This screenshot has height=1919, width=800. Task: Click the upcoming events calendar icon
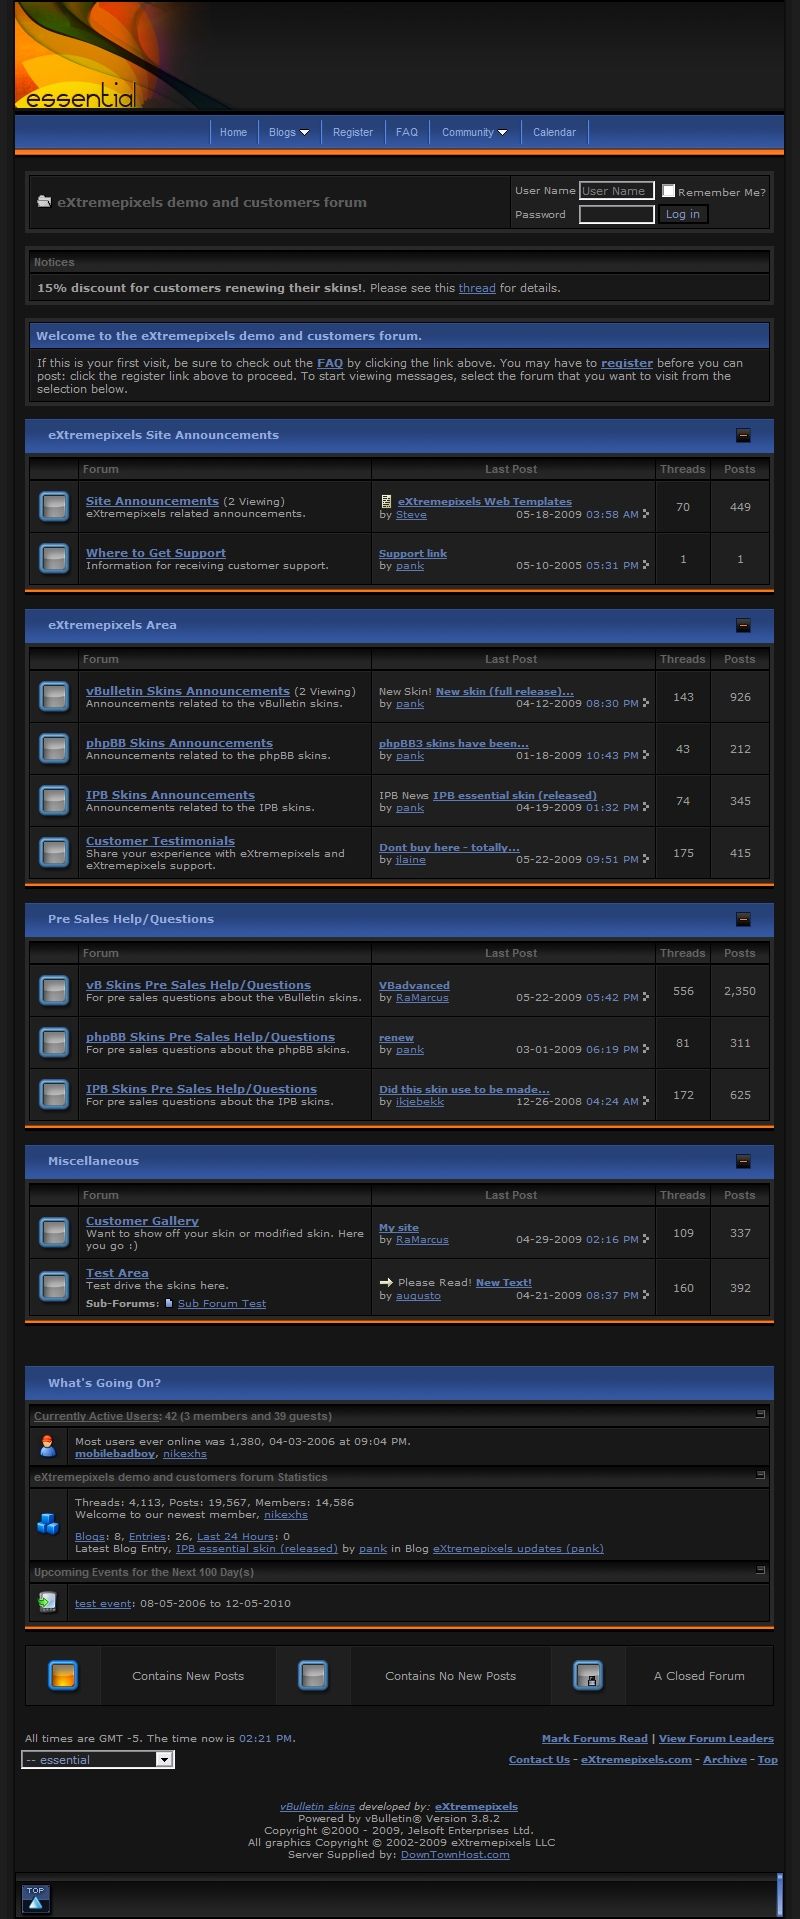[47, 1602]
